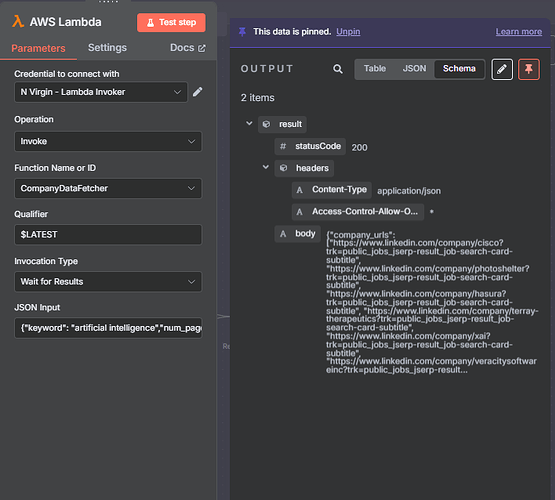Screen dimensions: 555x500
Task: Click the result object cube icon
Action: 266,124
